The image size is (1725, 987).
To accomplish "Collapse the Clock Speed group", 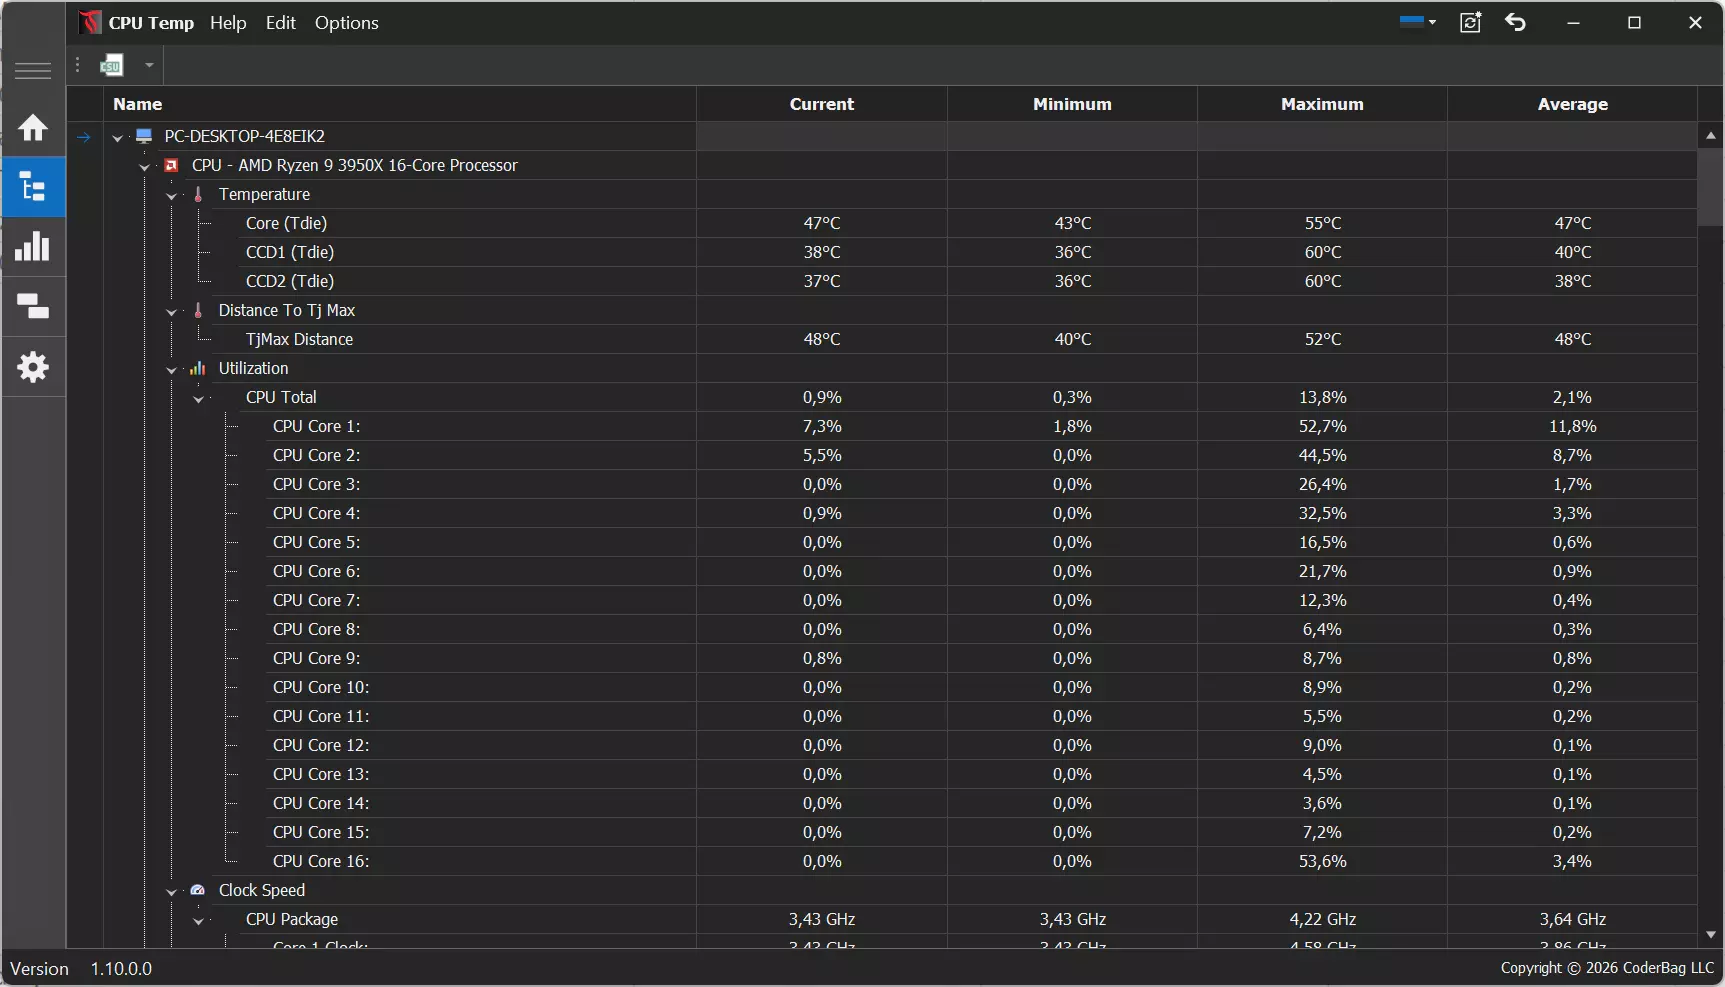I will 172,891.
